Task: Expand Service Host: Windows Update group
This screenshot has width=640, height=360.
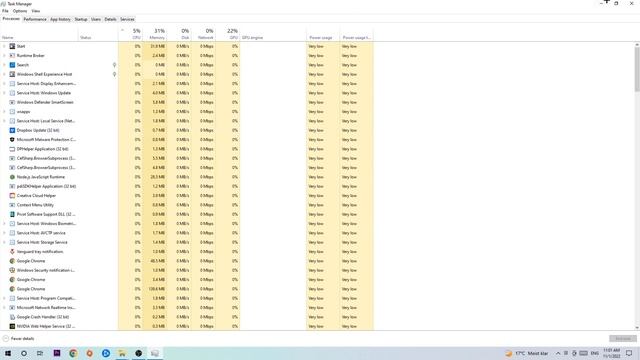Action: click(4, 93)
